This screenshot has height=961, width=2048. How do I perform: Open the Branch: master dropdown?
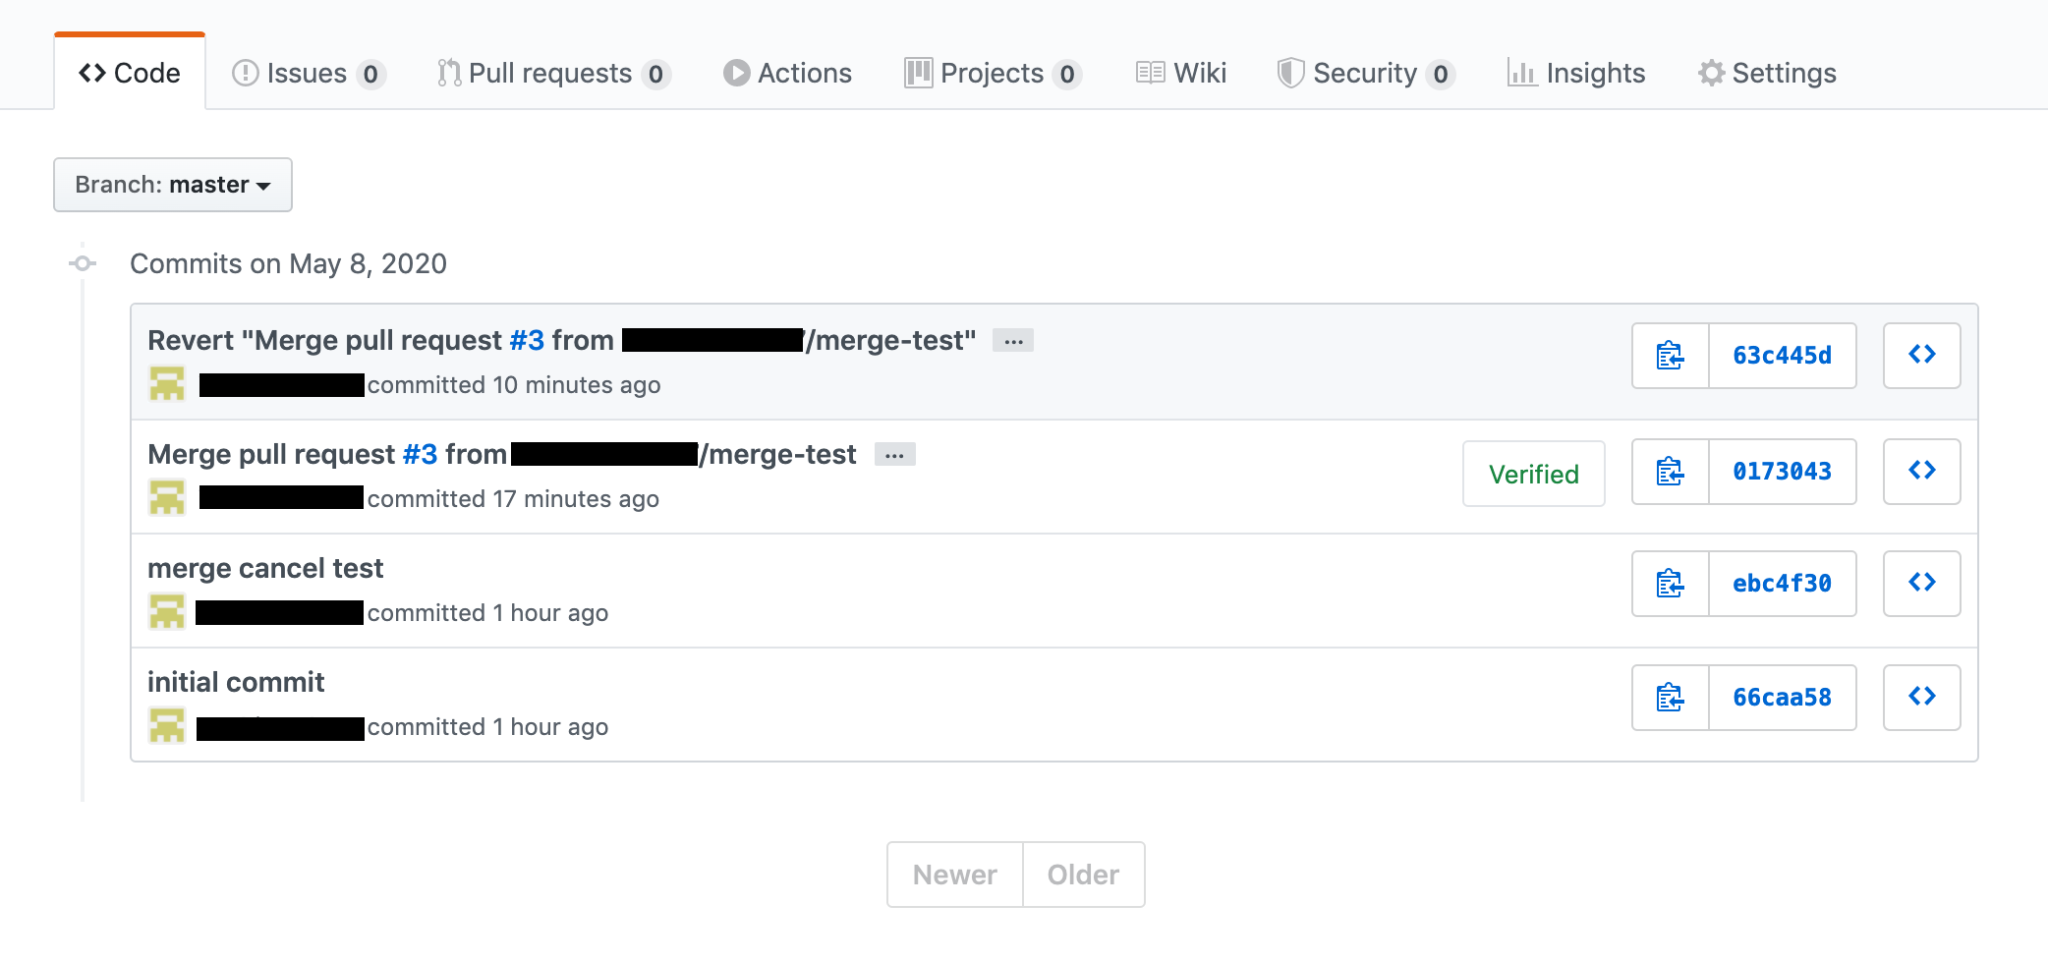173,185
